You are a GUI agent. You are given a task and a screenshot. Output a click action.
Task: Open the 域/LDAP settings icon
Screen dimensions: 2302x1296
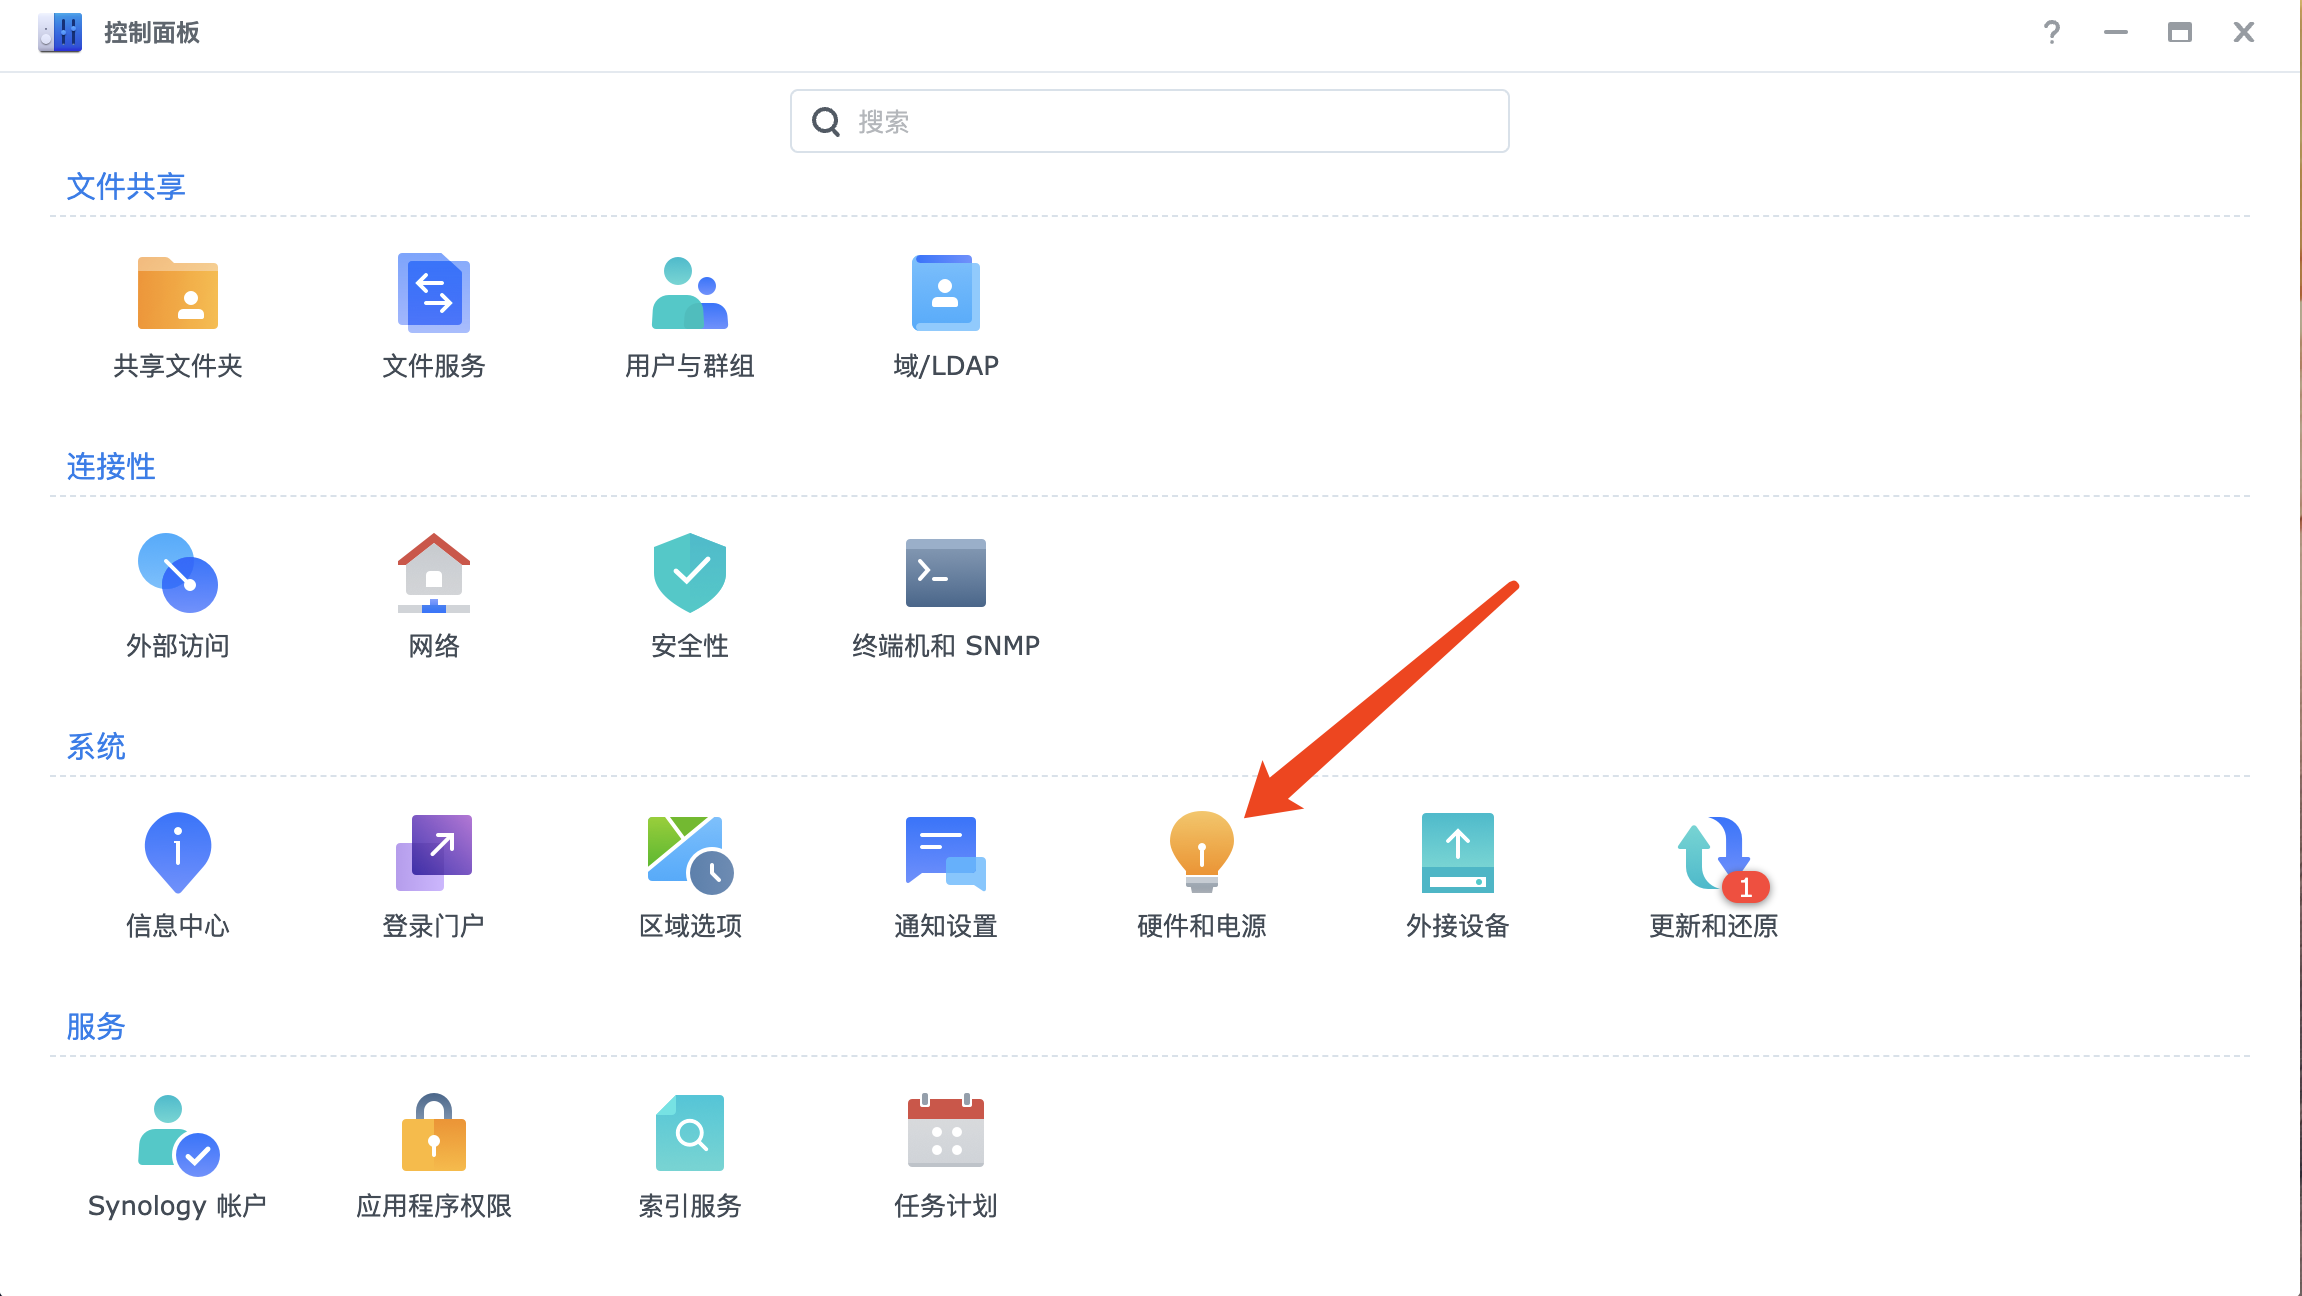click(945, 294)
